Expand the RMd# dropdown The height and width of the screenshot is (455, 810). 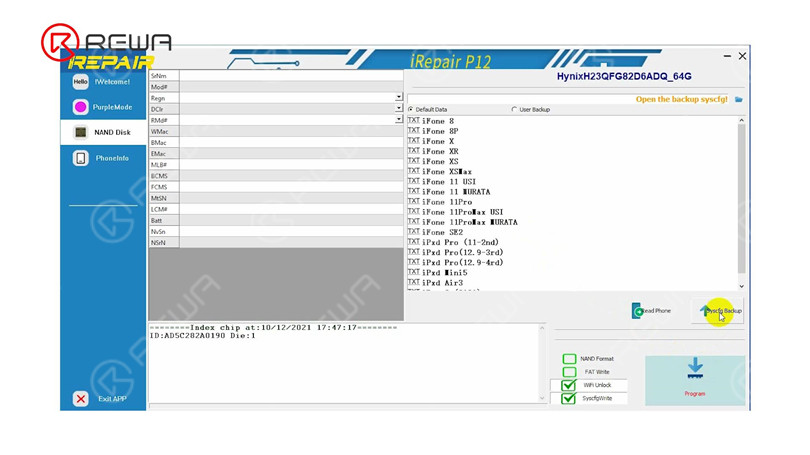tap(398, 119)
